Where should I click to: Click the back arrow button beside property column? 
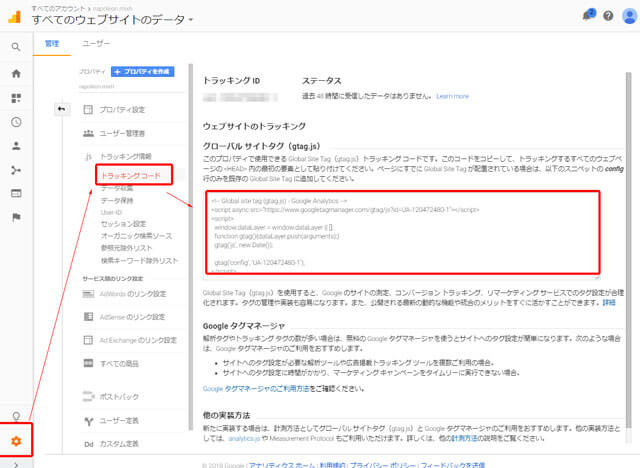pos(62,109)
